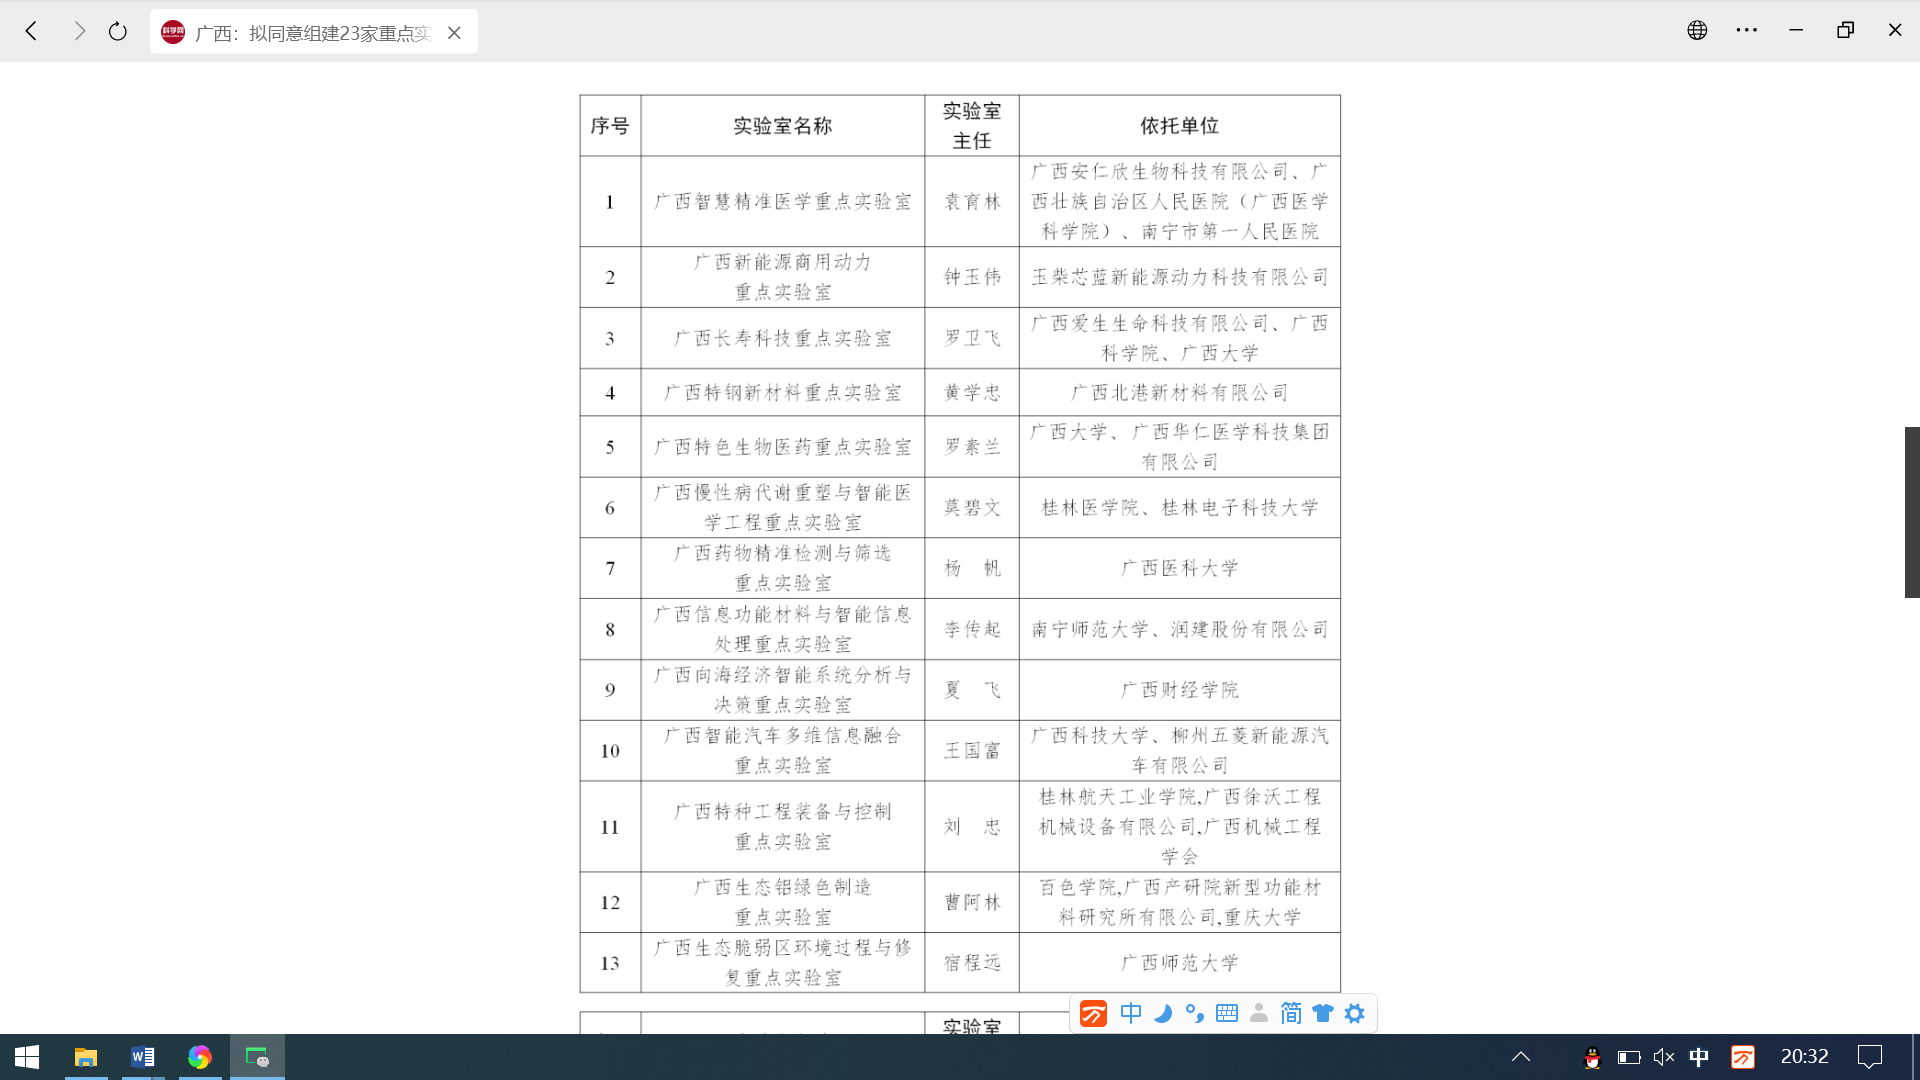
Task: Open Sogou input tray icon
Action: (x=1743, y=1057)
